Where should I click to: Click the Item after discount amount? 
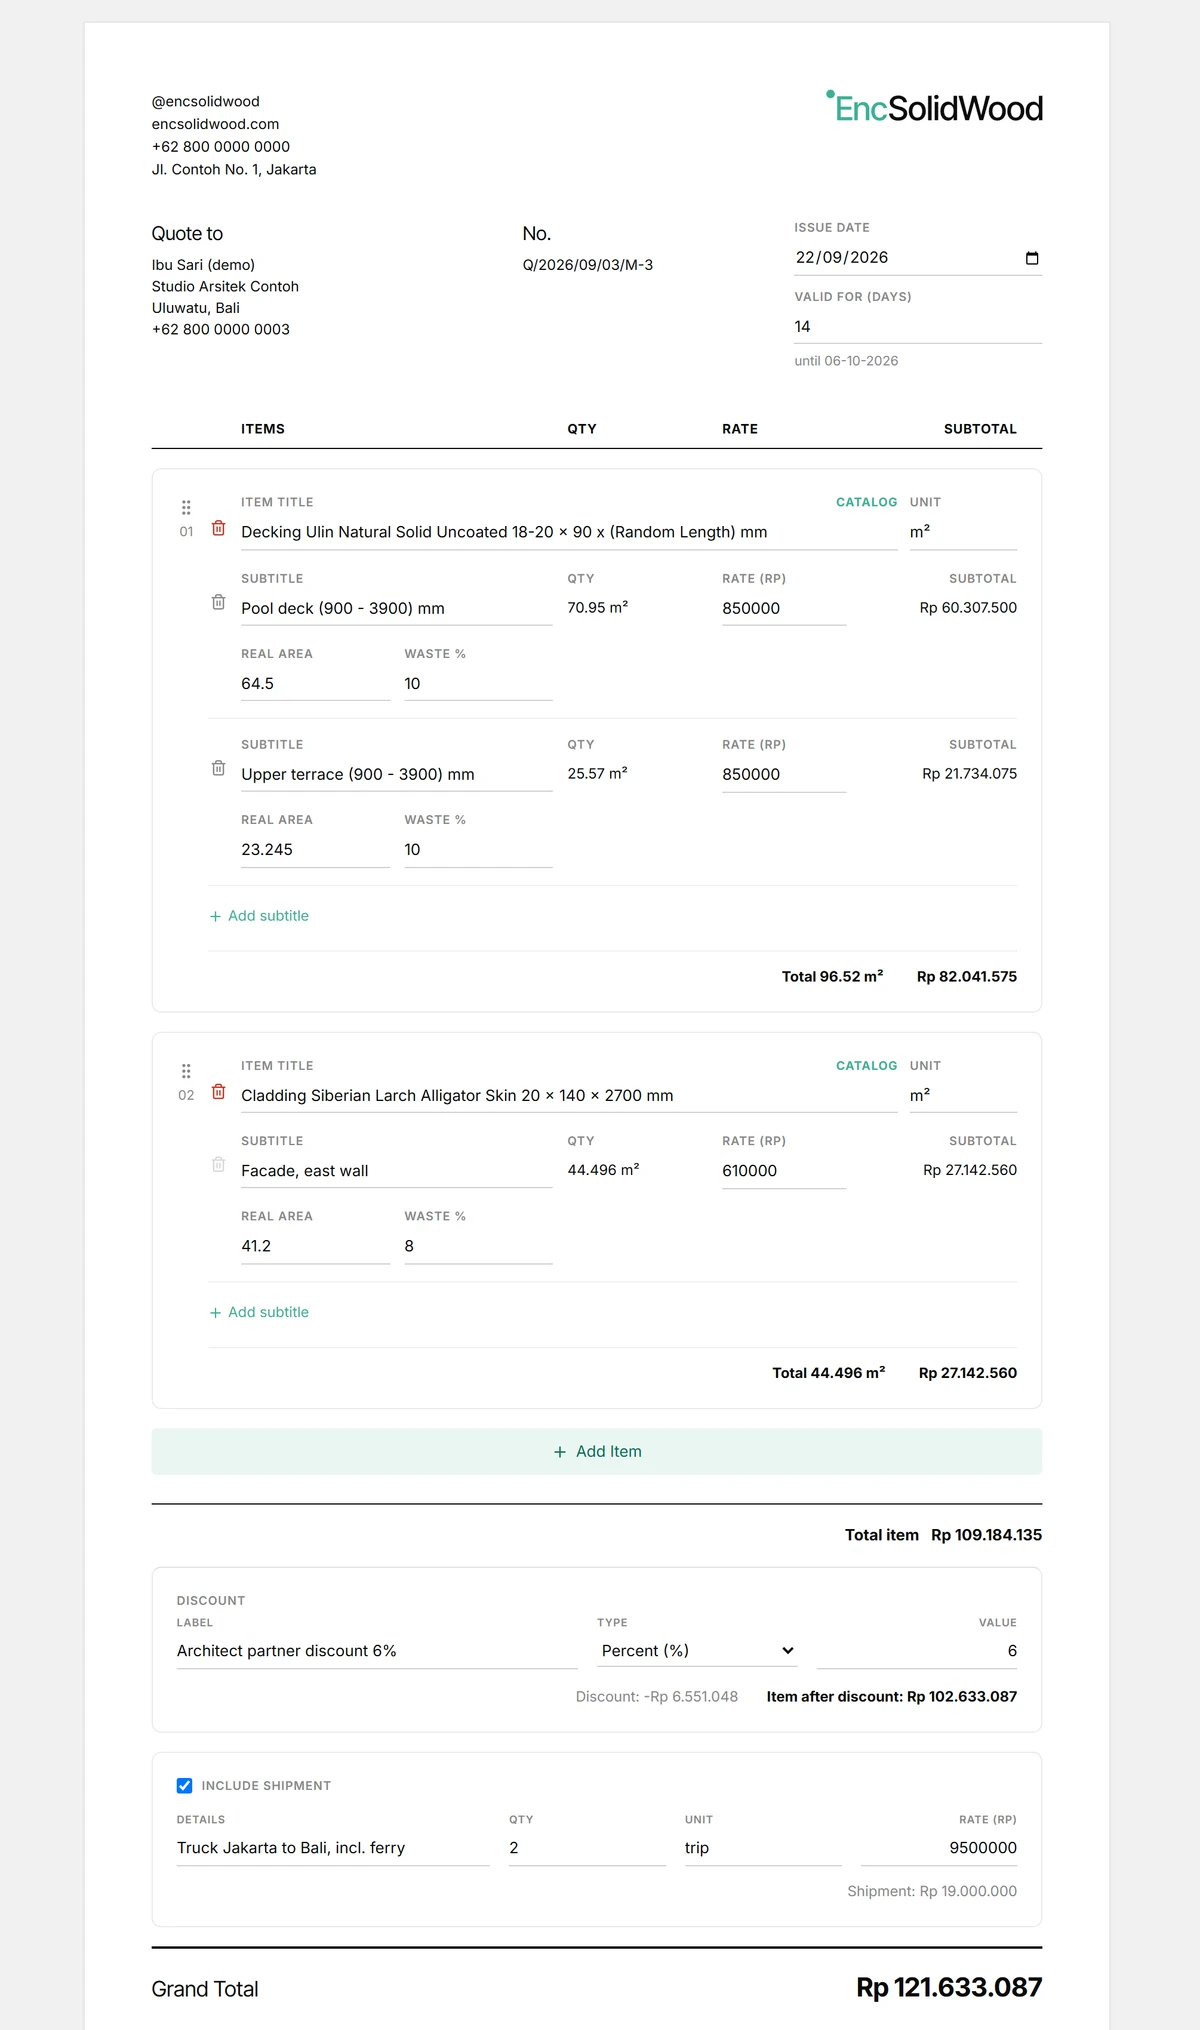coord(892,1697)
